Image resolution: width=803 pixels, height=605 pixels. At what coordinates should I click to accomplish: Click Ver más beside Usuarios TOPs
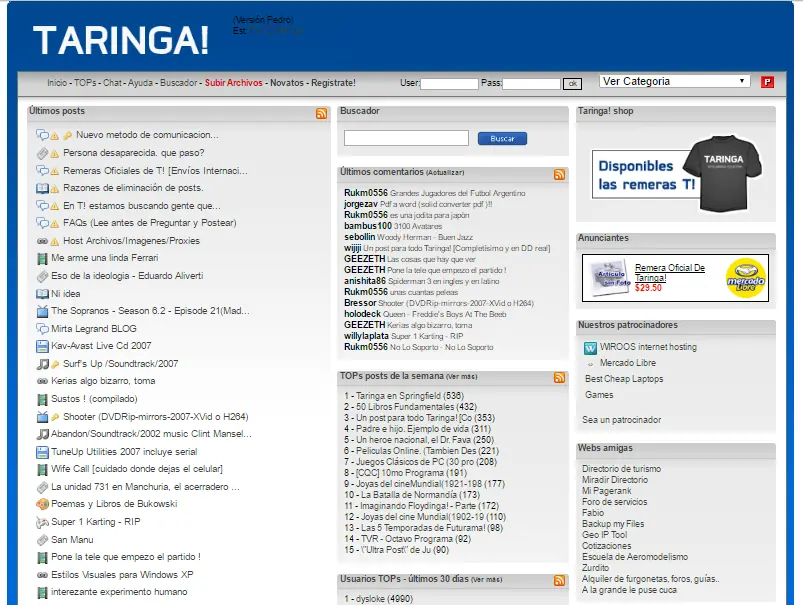click(x=487, y=579)
